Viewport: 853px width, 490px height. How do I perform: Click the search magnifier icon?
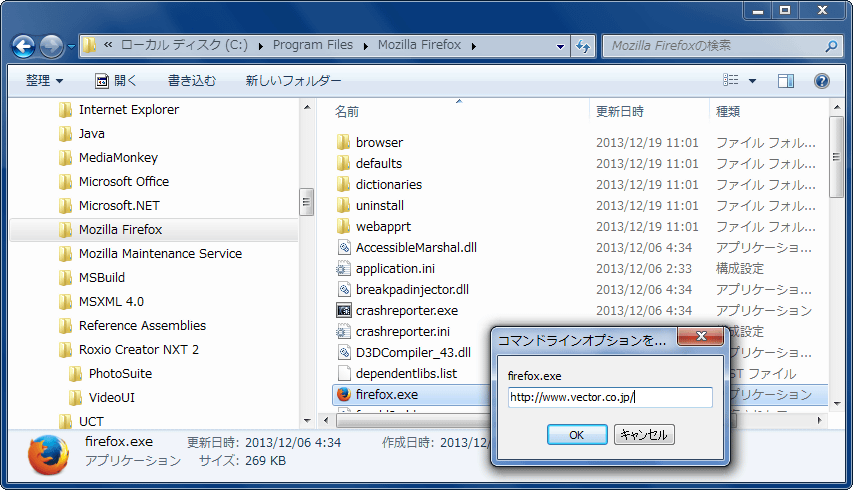[831, 46]
